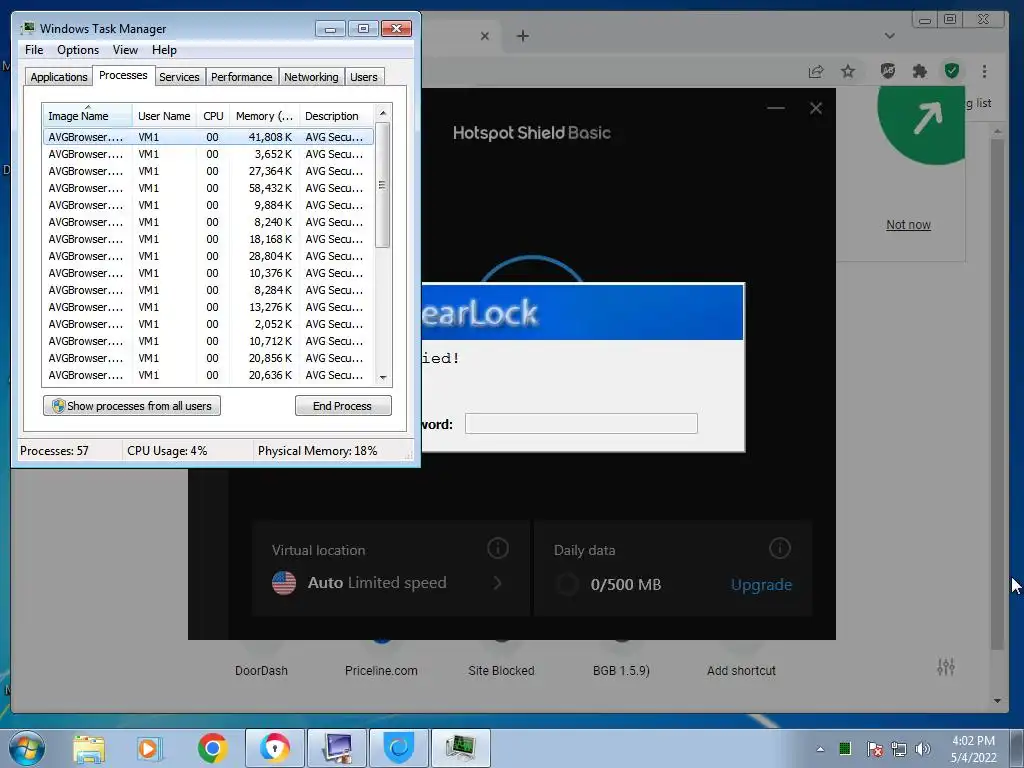The width and height of the screenshot is (1024, 768).
Task: Expand the Virtual location chevron
Action: tap(498, 583)
